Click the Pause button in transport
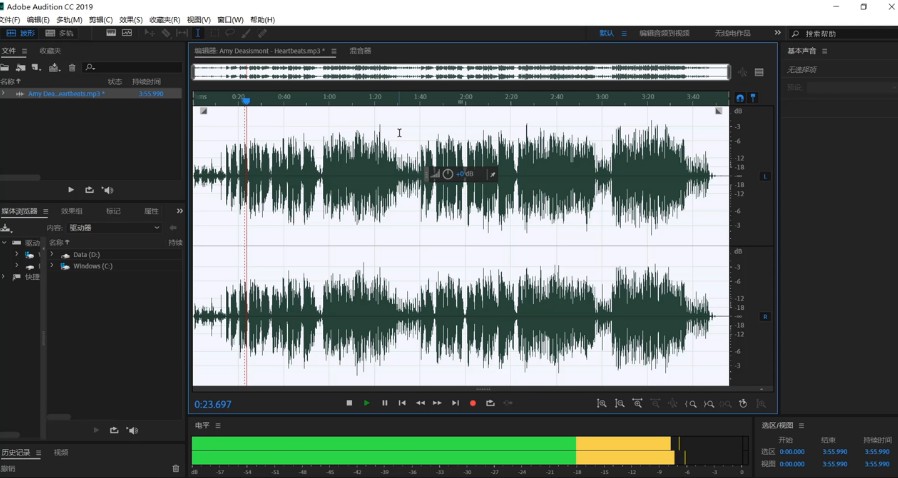 click(x=385, y=403)
